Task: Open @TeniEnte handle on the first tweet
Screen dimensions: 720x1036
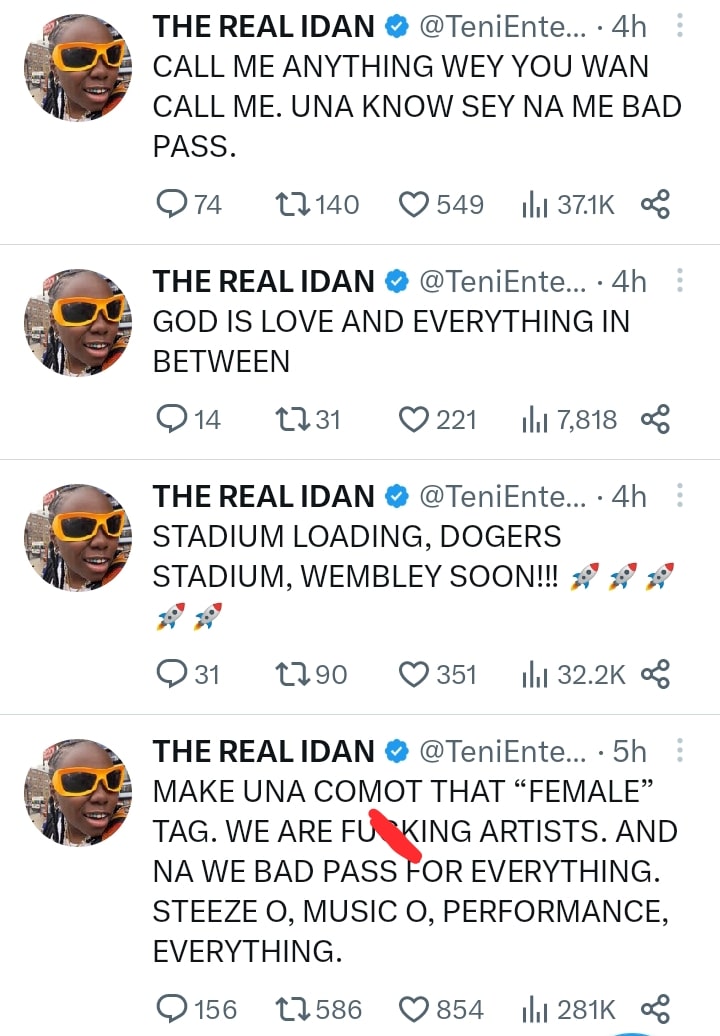Action: tap(503, 28)
